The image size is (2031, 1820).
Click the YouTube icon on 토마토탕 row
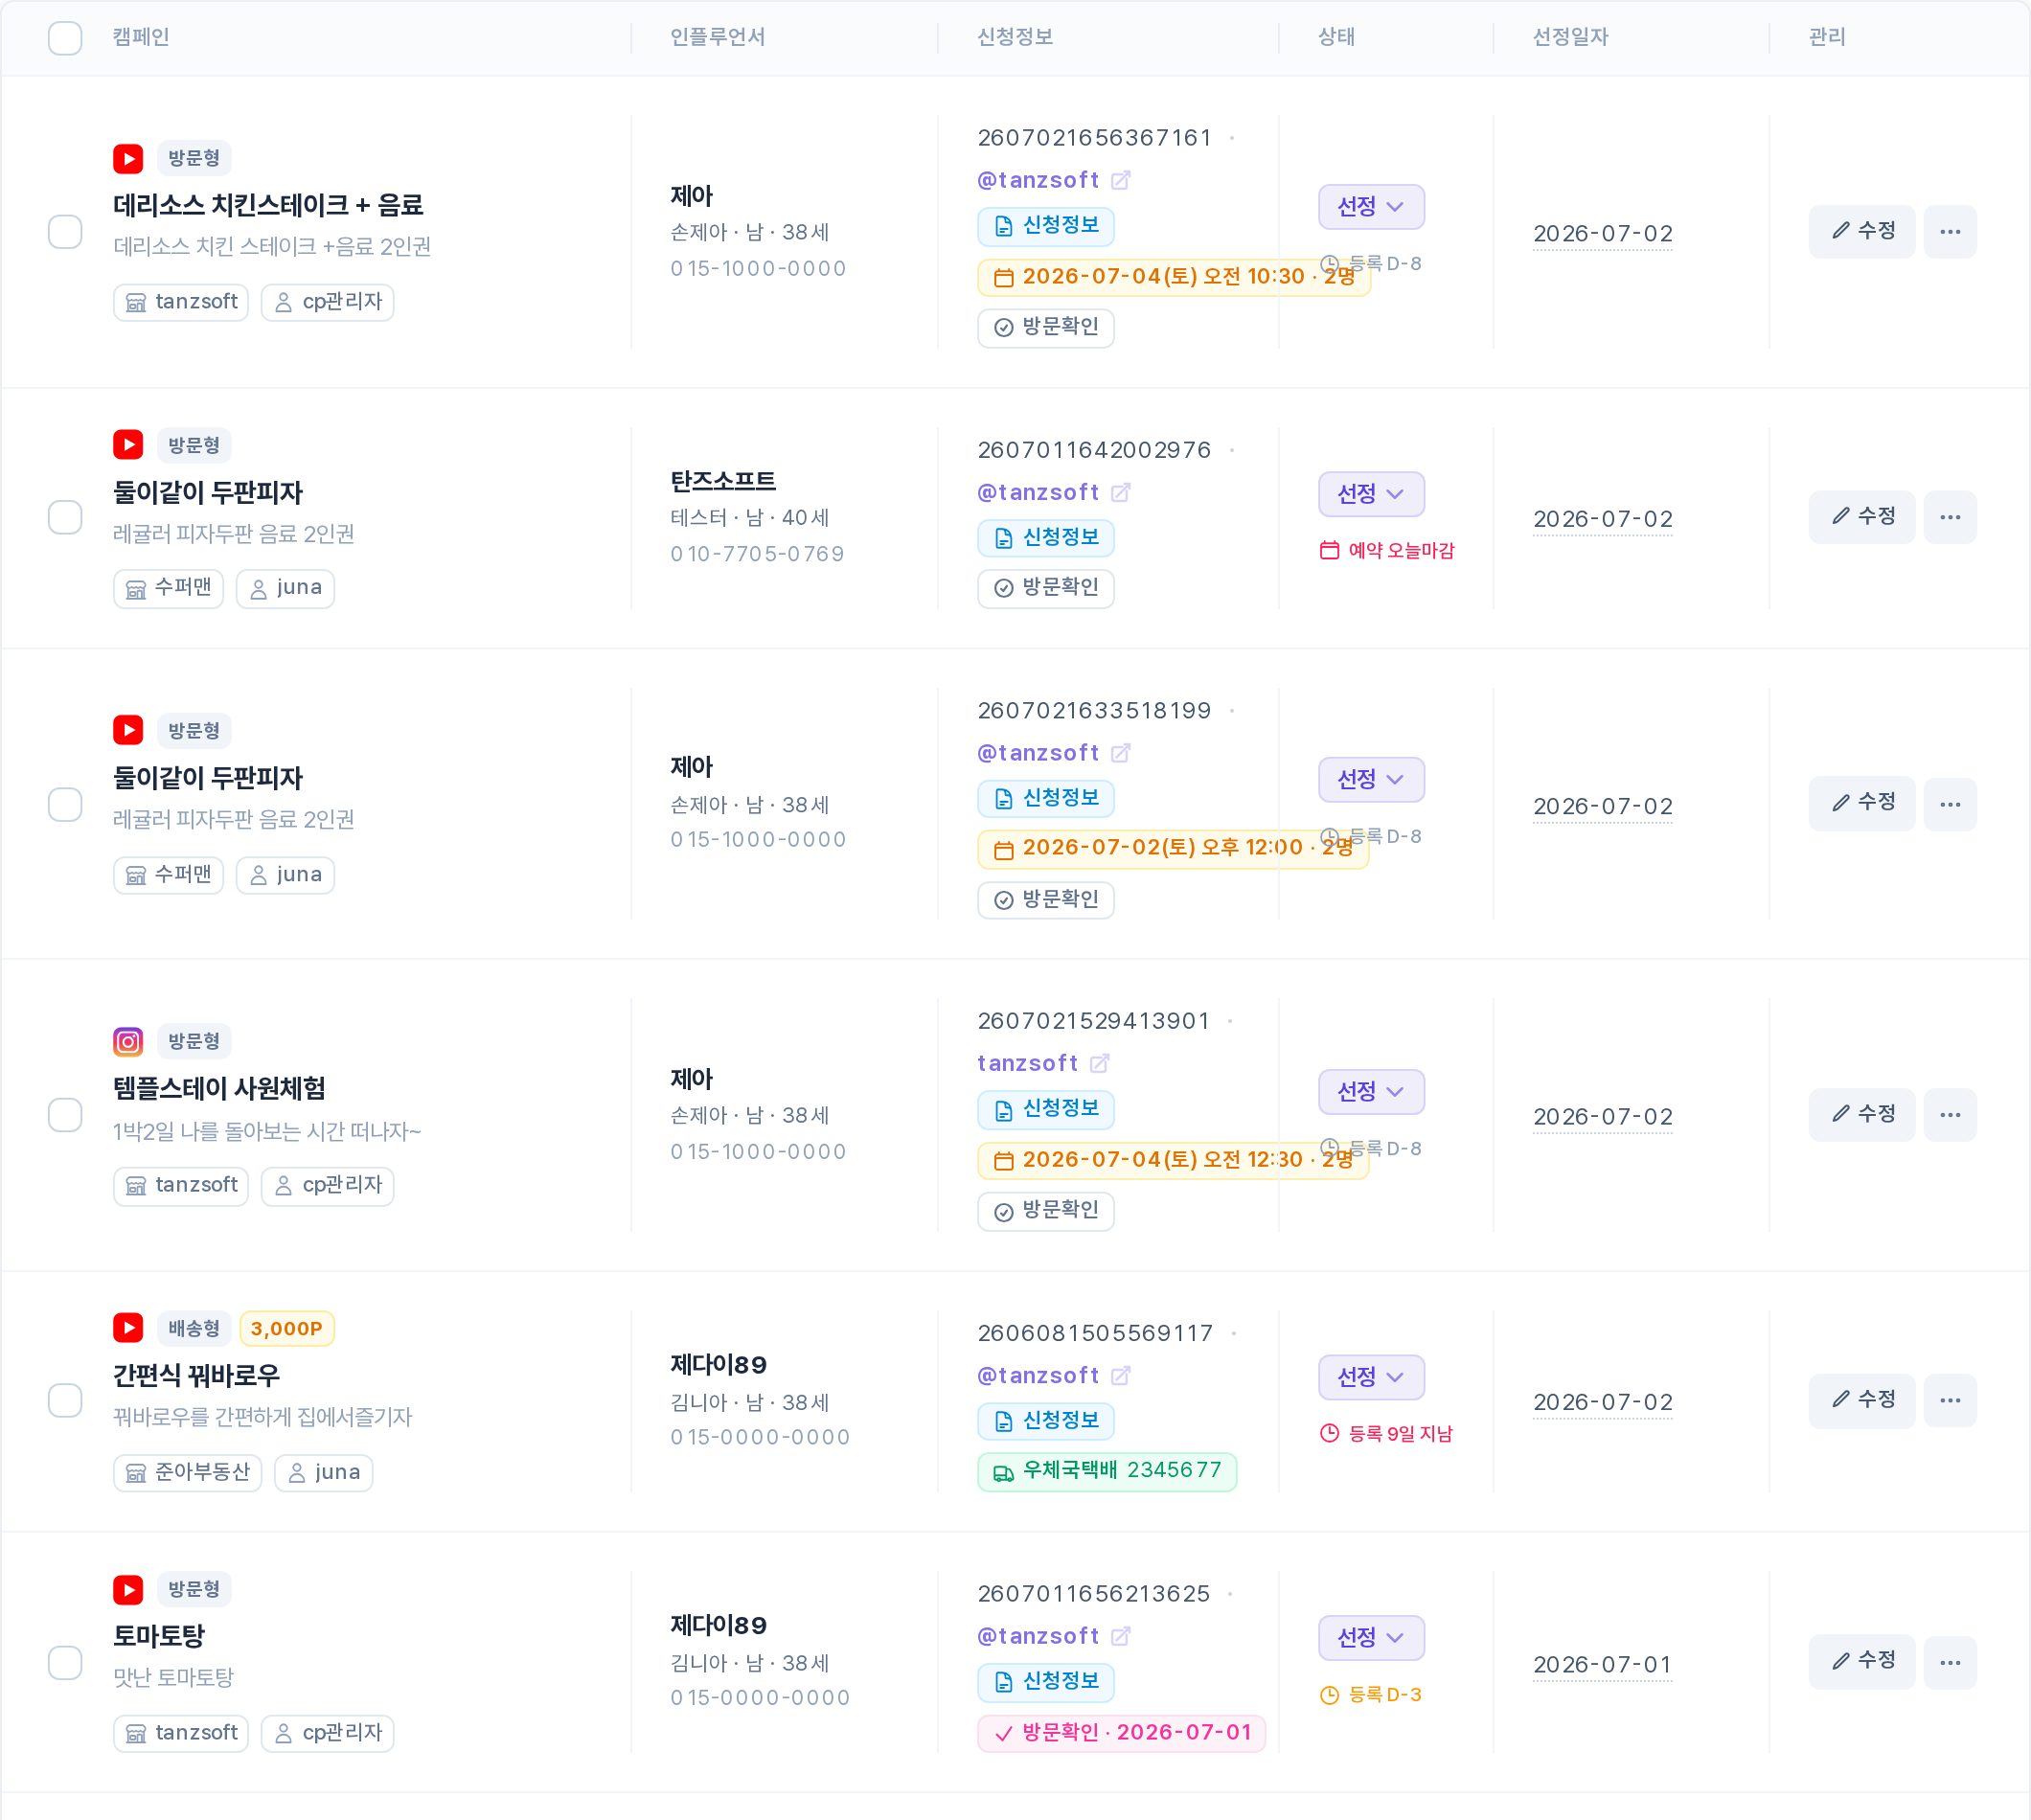click(x=128, y=1589)
